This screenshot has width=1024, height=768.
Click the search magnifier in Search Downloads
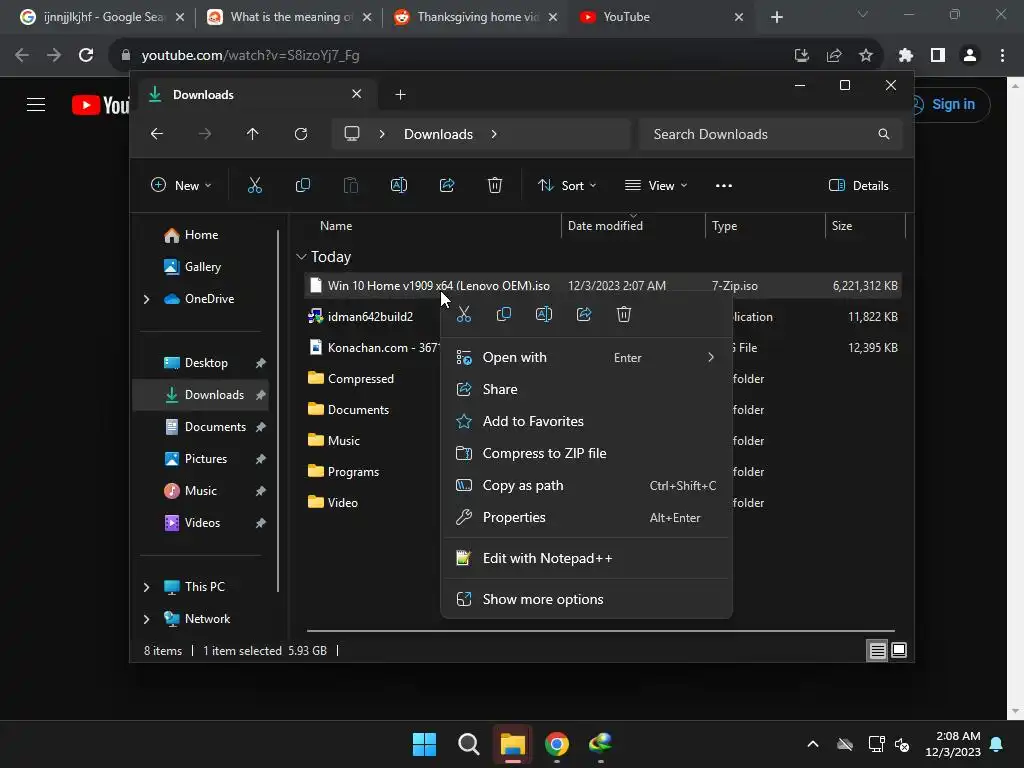pyautogui.click(x=884, y=134)
